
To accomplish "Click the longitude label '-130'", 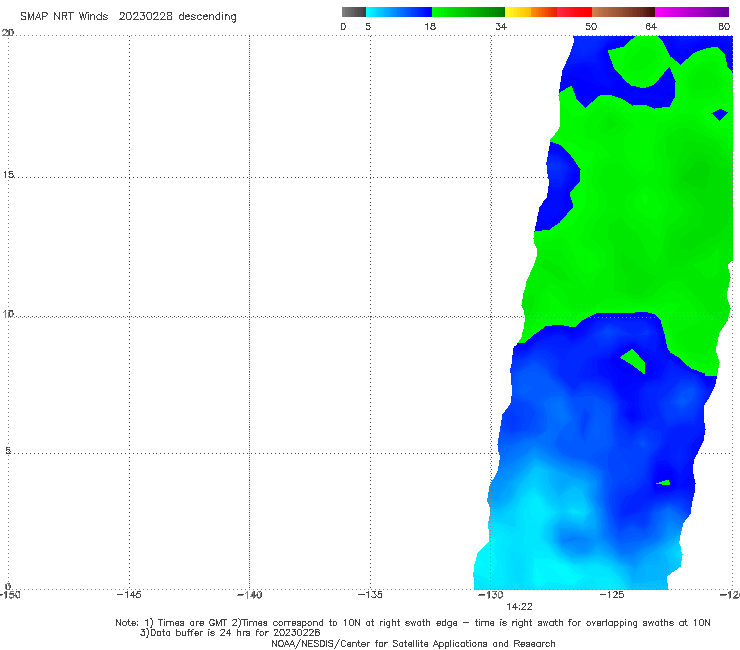I will tap(491, 595).
